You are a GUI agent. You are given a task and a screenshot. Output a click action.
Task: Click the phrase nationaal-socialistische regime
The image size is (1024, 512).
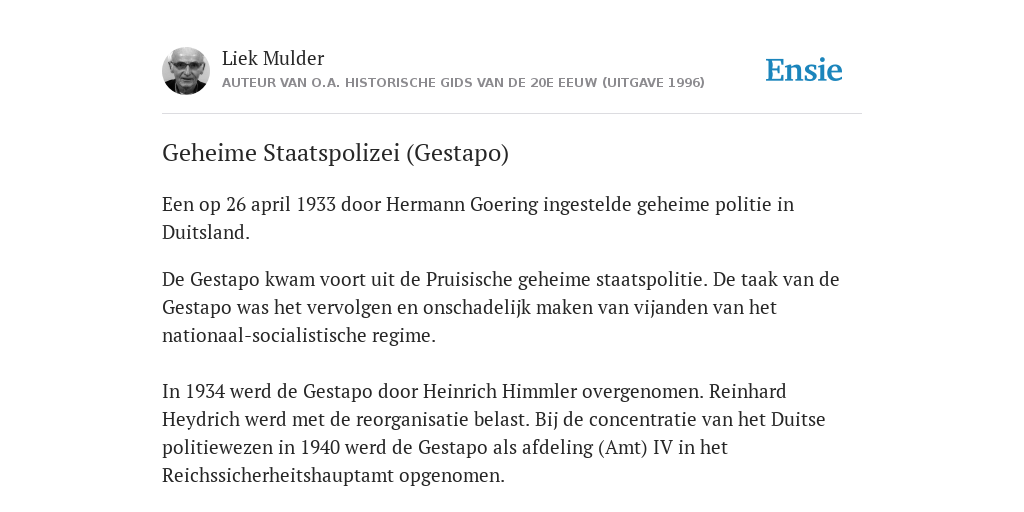(298, 336)
